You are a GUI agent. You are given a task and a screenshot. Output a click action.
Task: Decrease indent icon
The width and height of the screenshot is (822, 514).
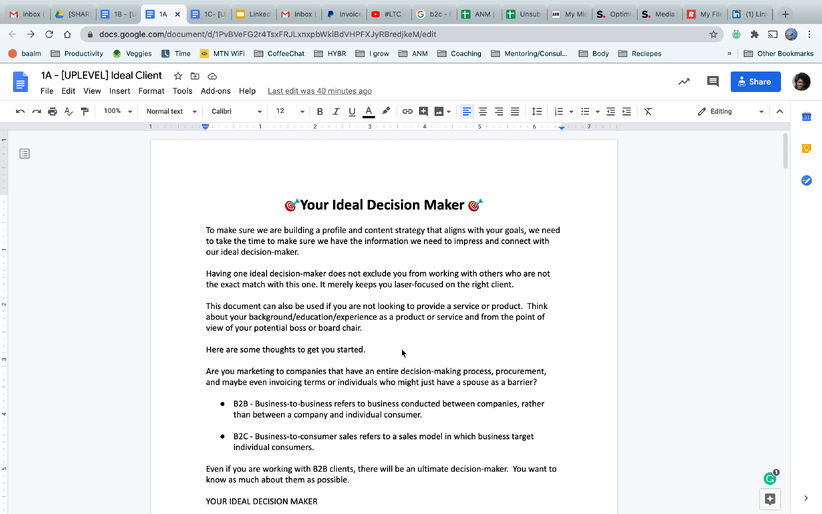click(x=611, y=111)
